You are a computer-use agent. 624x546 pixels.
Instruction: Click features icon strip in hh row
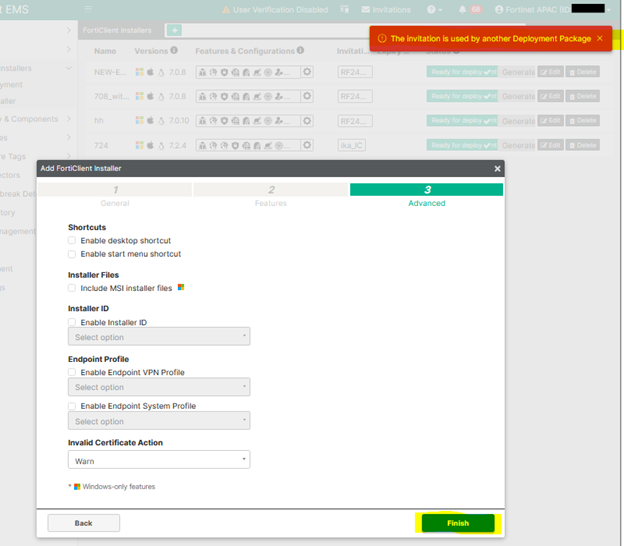(x=248, y=121)
